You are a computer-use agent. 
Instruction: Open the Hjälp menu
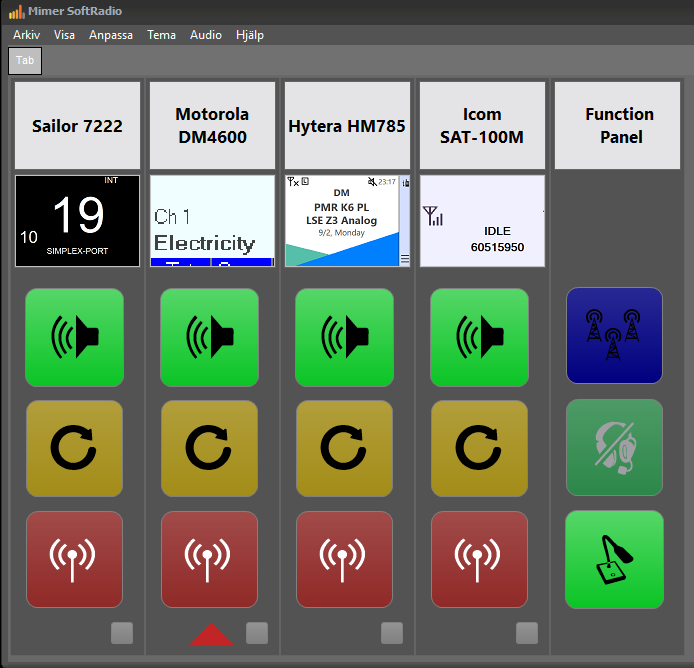click(x=250, y=35)
